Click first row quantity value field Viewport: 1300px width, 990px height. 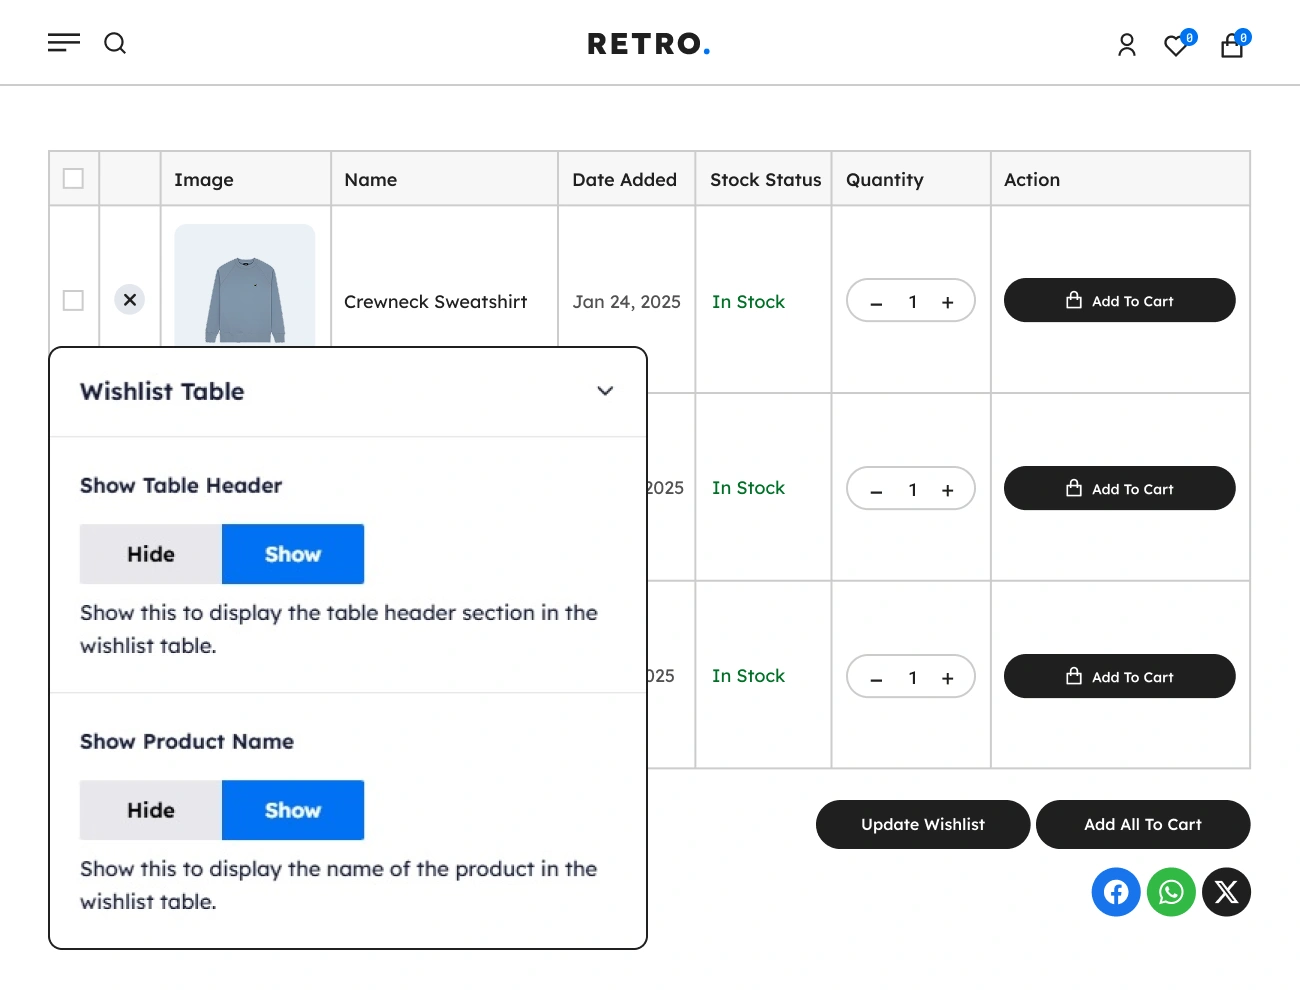tap(912, 302)
